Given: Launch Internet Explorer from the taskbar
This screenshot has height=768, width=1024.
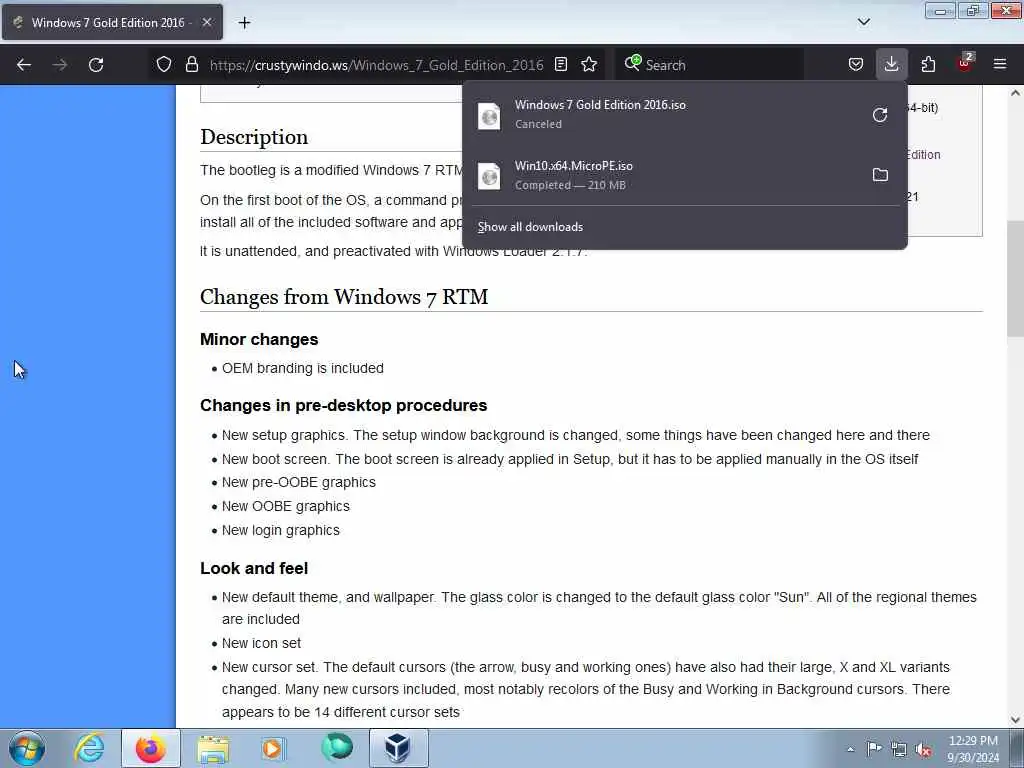Looking at the screenshot, I should [89, 748].
